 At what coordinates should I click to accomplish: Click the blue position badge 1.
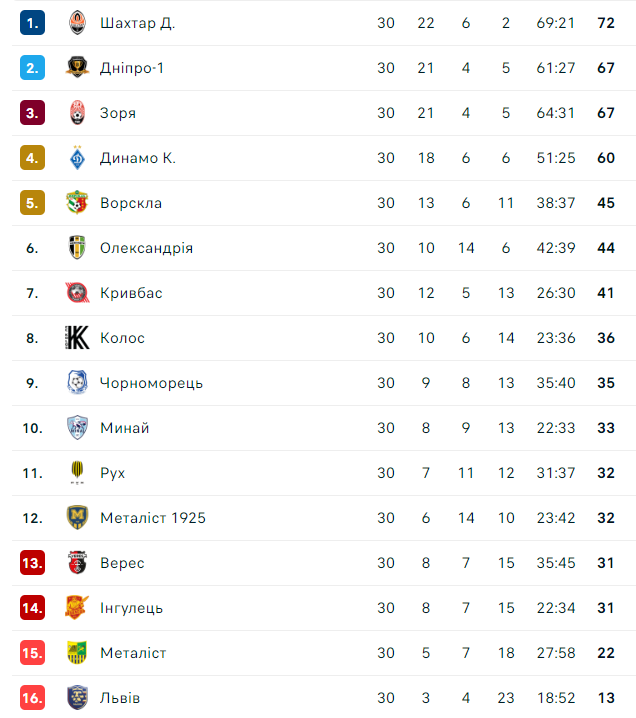tap(33, 23)
